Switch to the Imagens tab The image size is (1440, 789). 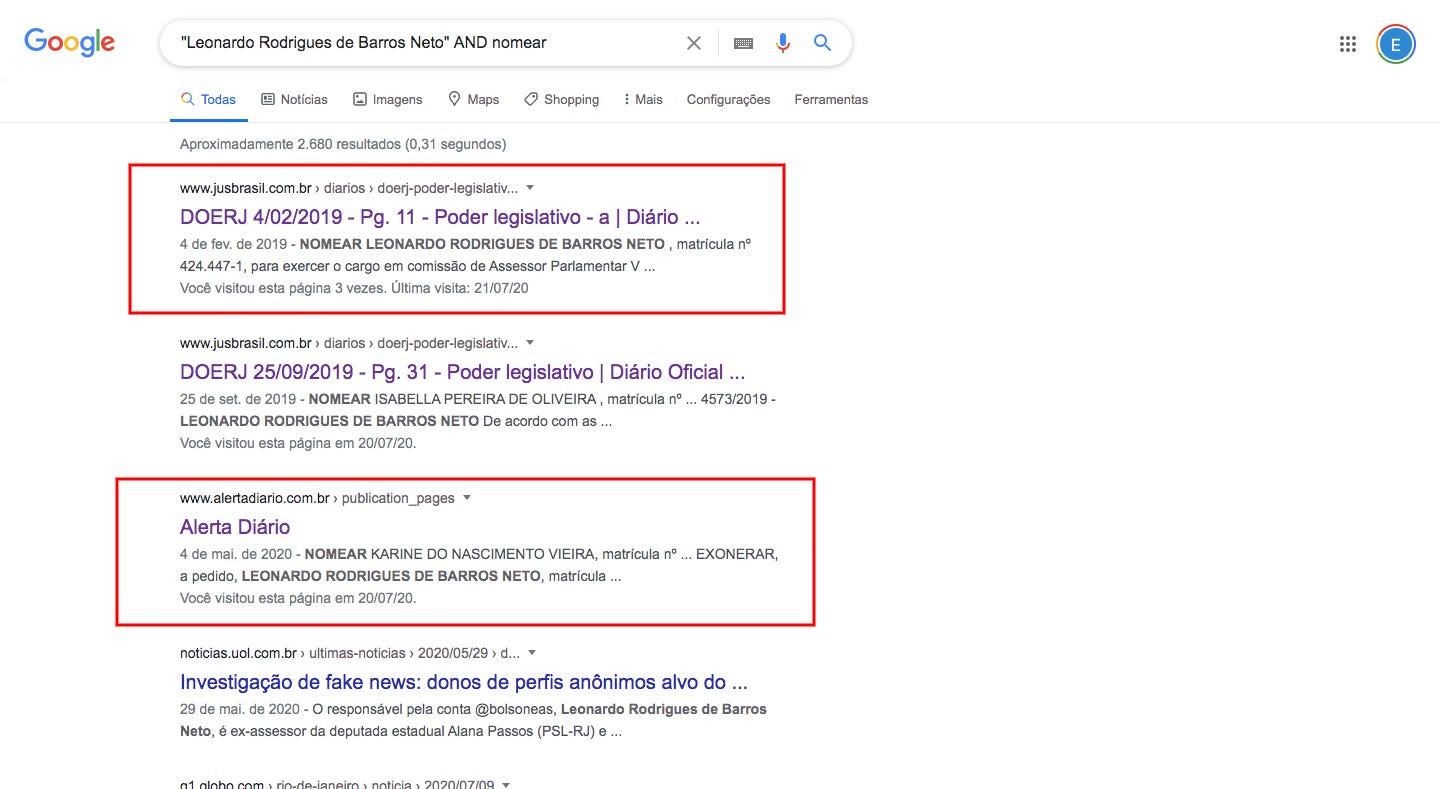[x=388, y=99]
